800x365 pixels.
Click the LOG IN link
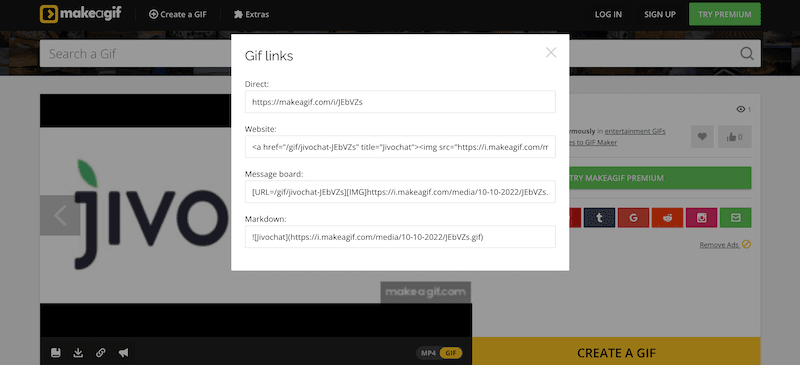pos(608,14)
